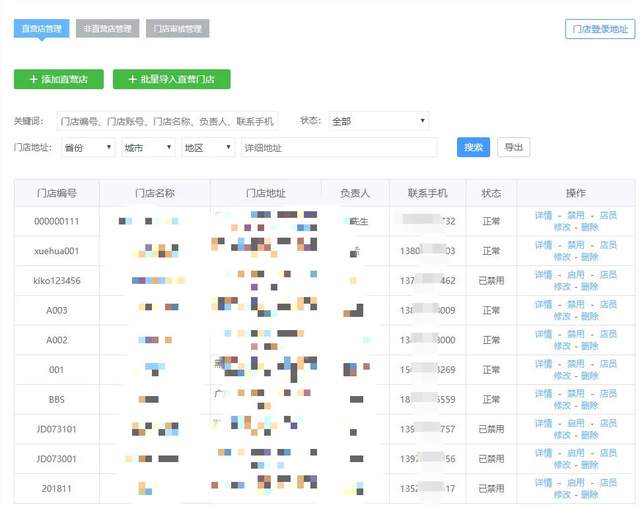
Task: Click 删除 for store 201811
Action: pos(589,495)
